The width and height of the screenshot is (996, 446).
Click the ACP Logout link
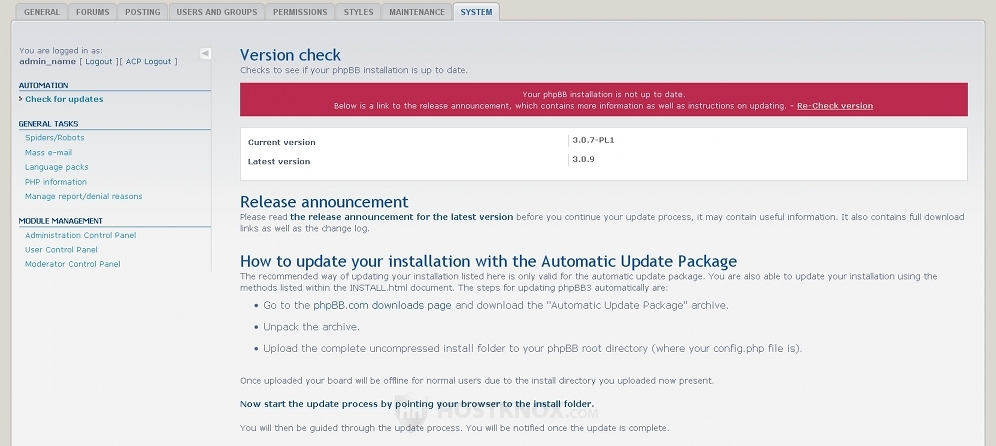pos(149,62)
